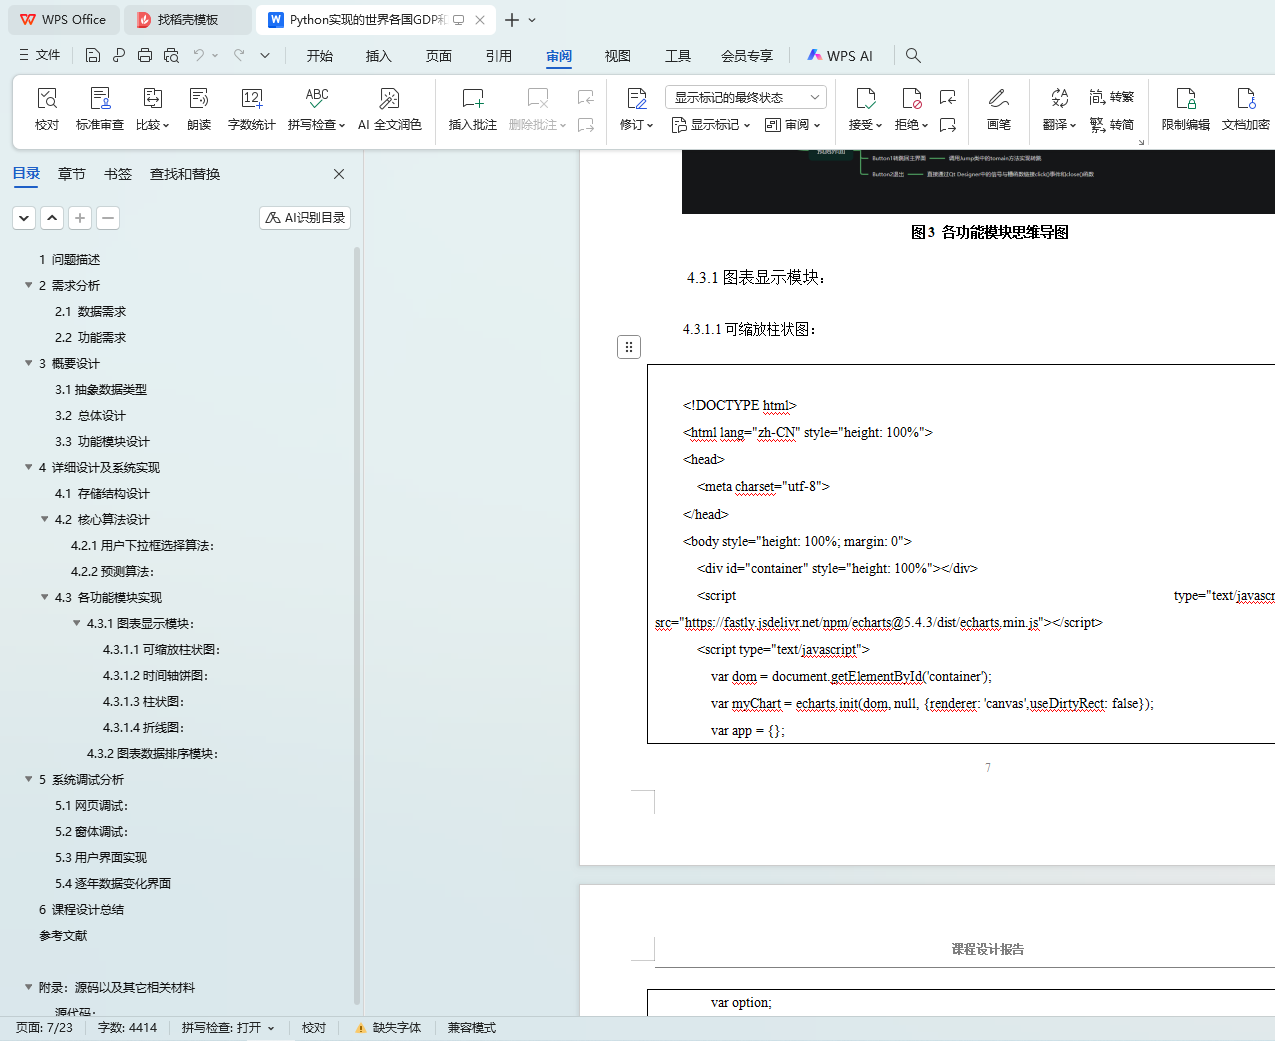Click the 缺失字体 warning in status bar
Viewport: 1275px width, 1041px height.
point(388,1028)
